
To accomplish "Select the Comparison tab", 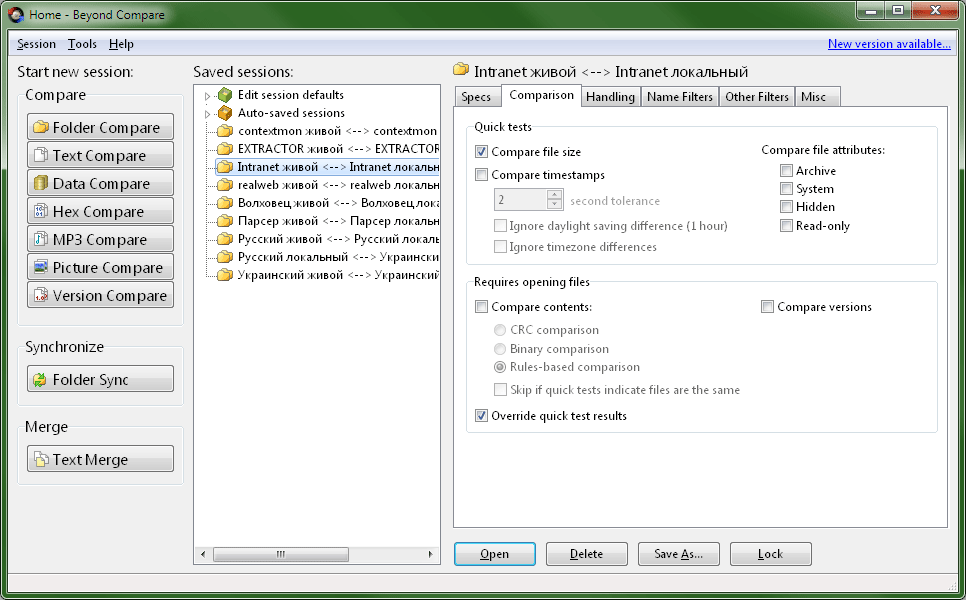I will (542, 95).
